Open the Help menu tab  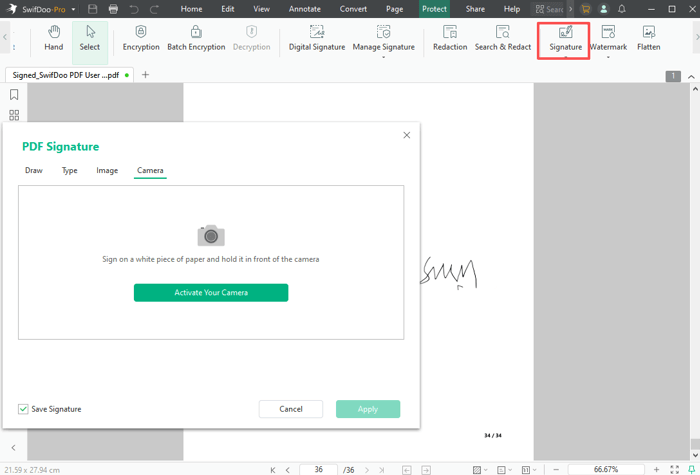point(512,9)
